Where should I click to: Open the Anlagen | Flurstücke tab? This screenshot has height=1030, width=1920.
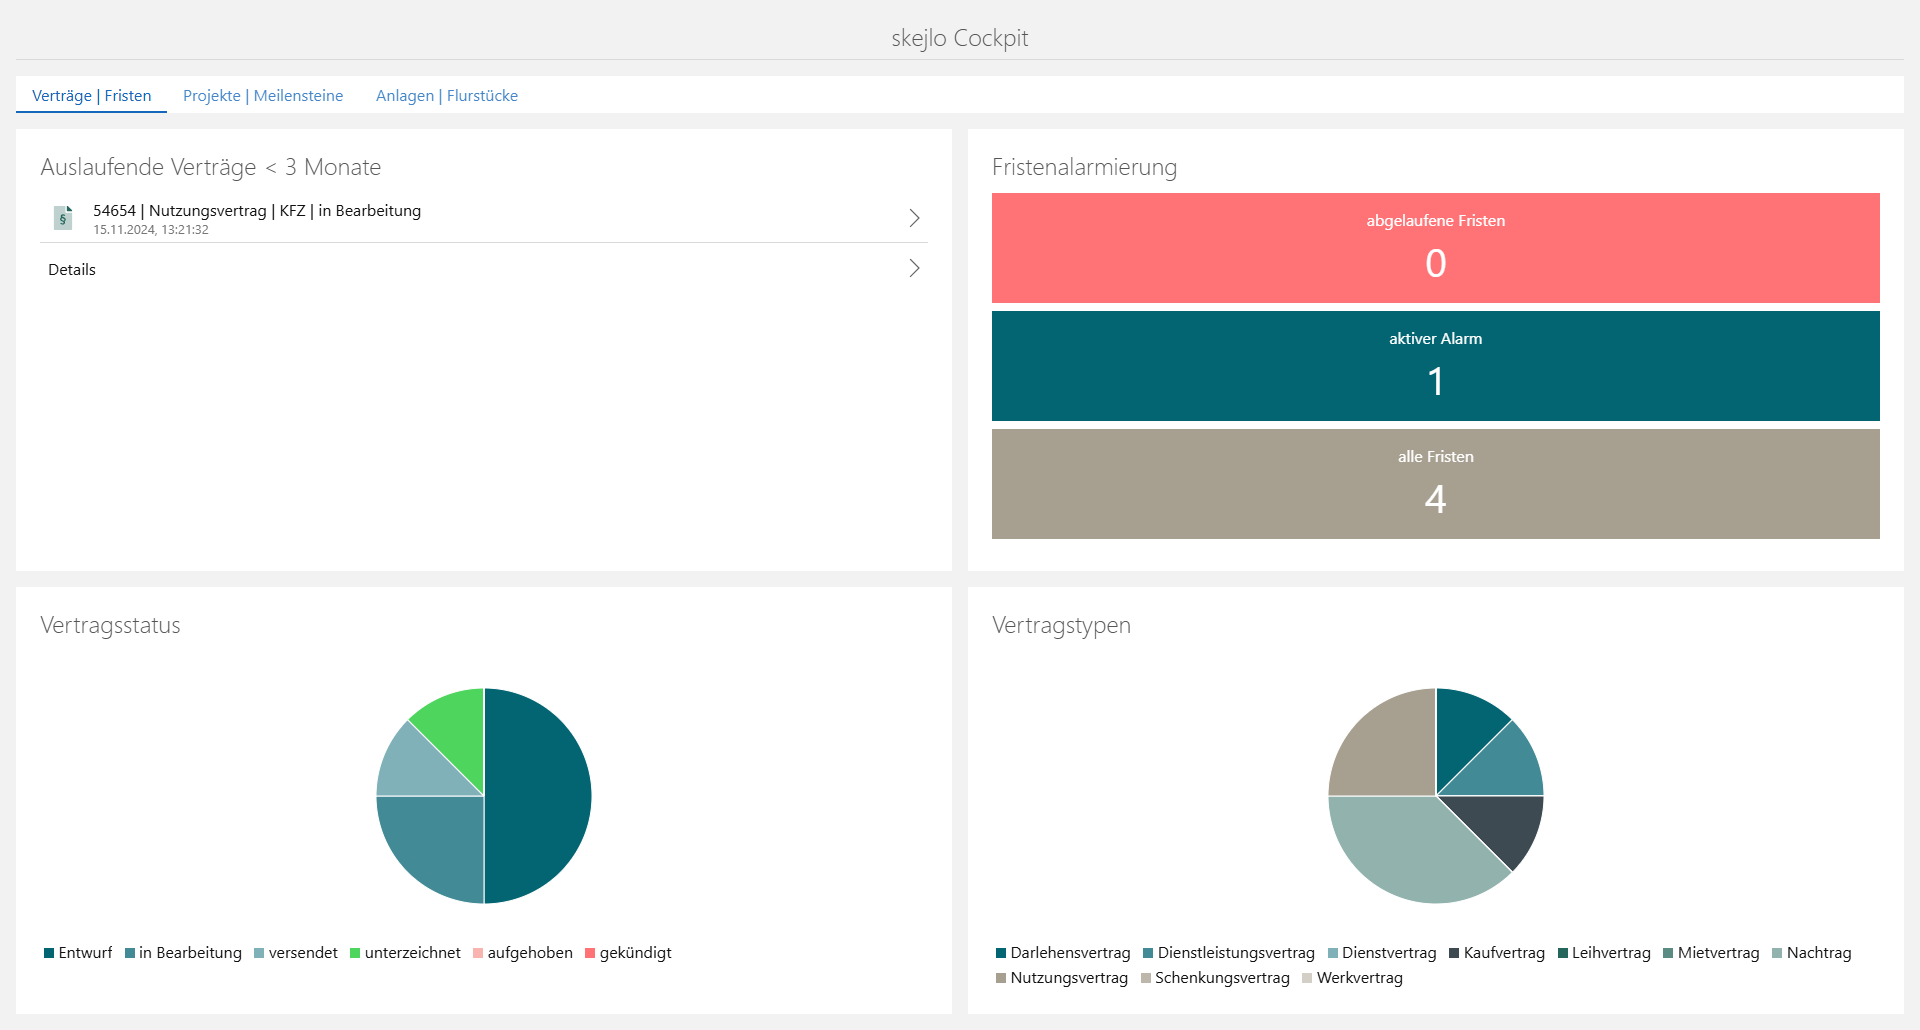[x=446, y=96]
